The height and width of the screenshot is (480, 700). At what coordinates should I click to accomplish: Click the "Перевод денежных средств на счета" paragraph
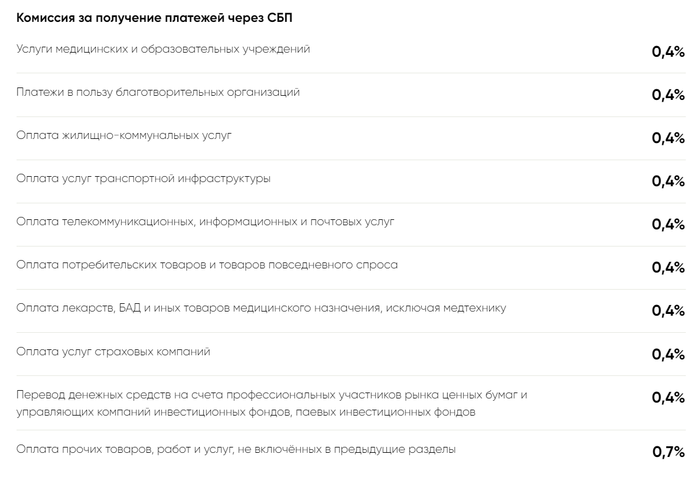(x=270, y=403)
